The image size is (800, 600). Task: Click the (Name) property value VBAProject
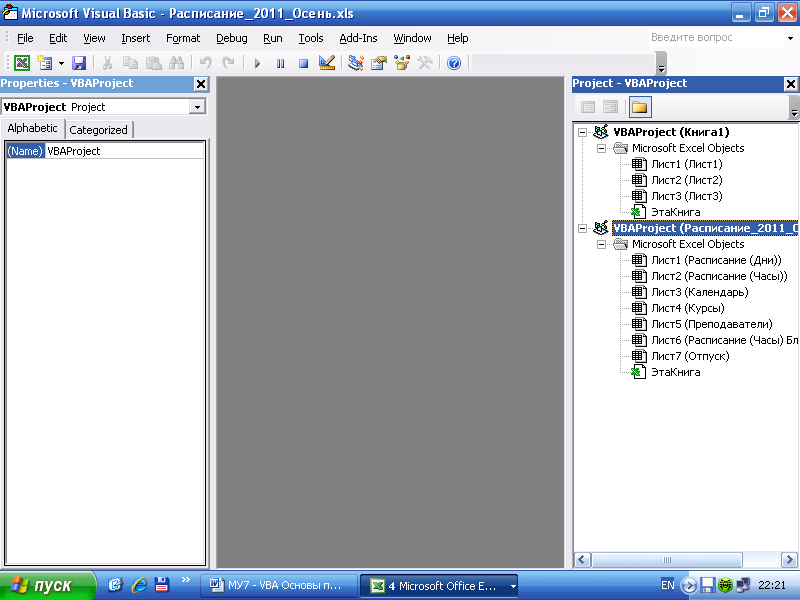point(125,151)
